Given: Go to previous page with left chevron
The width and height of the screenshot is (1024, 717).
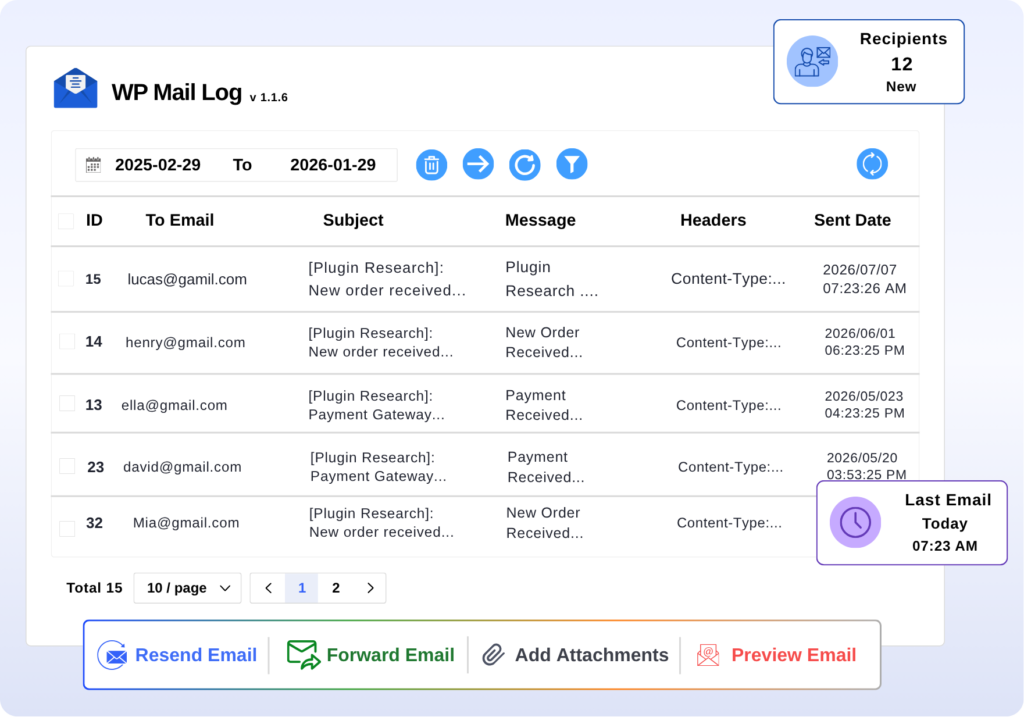Looking at the screenshot, I should (x=268, y=588).
